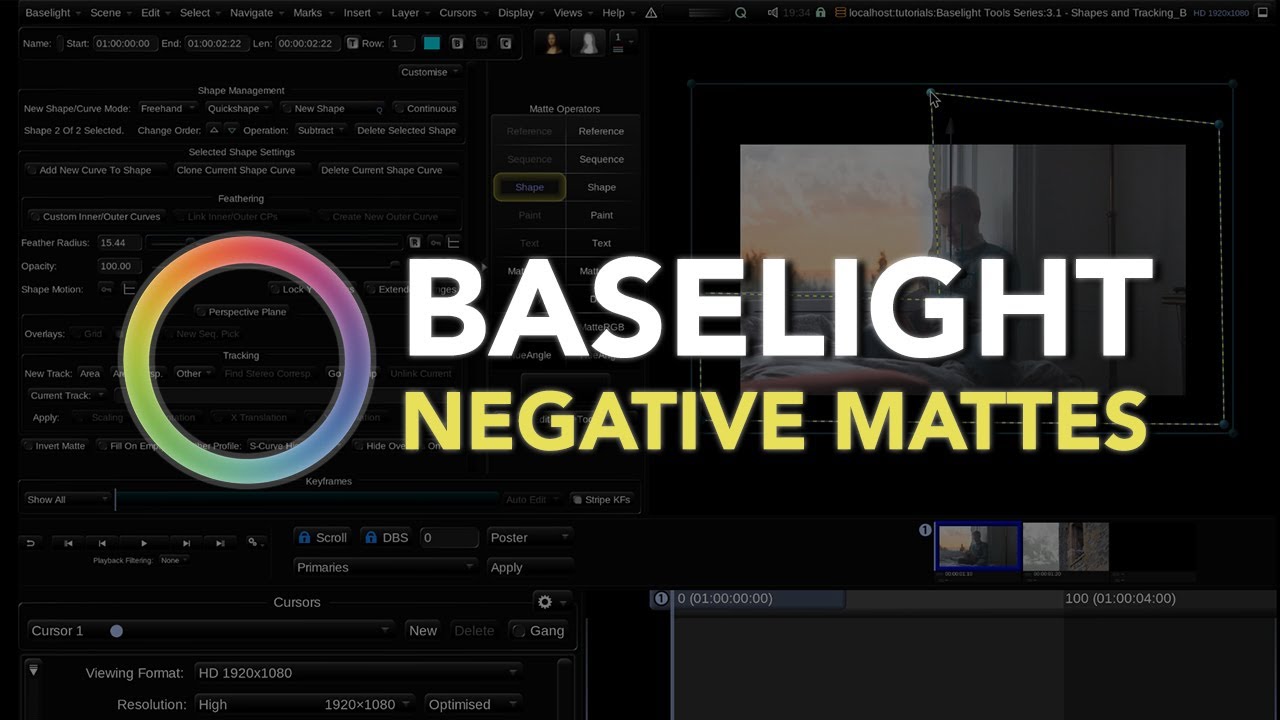Image resolution: width=1280 pixels, height=720 pixels.
Task: Click the Feather Radius value field
Action: (119, 242)
